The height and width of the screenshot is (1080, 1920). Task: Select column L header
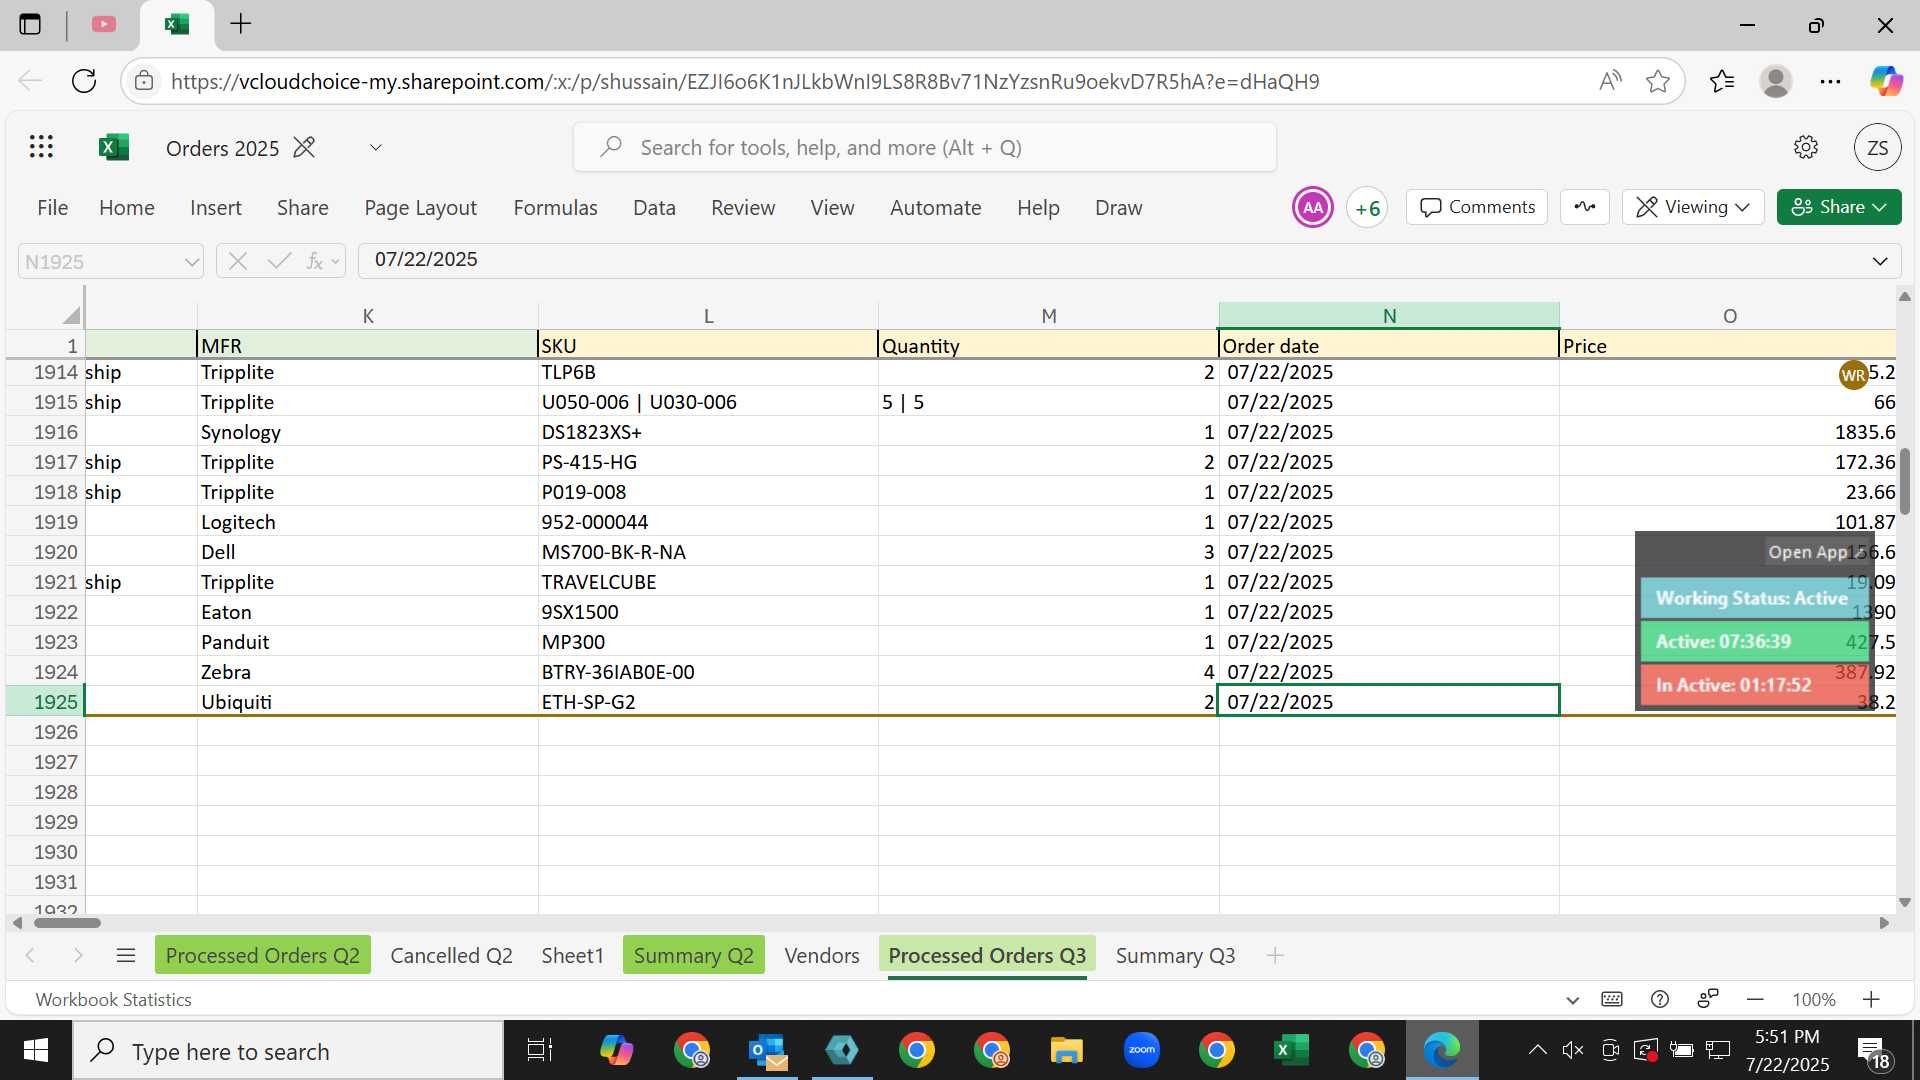pos(708,315)
